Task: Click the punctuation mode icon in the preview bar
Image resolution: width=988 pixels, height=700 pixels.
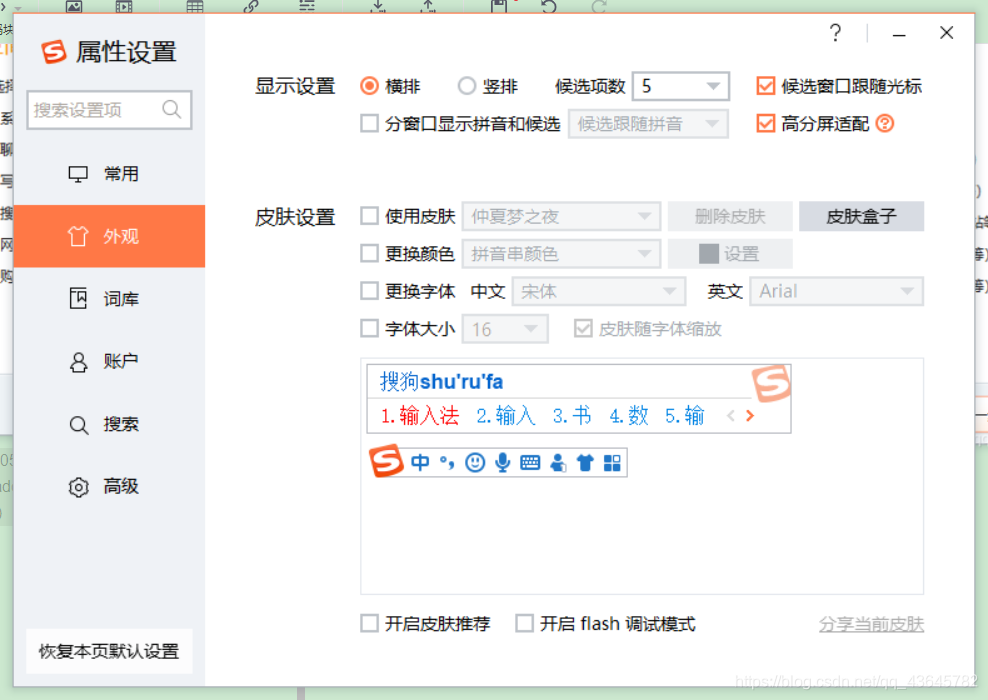Action: 447,462
